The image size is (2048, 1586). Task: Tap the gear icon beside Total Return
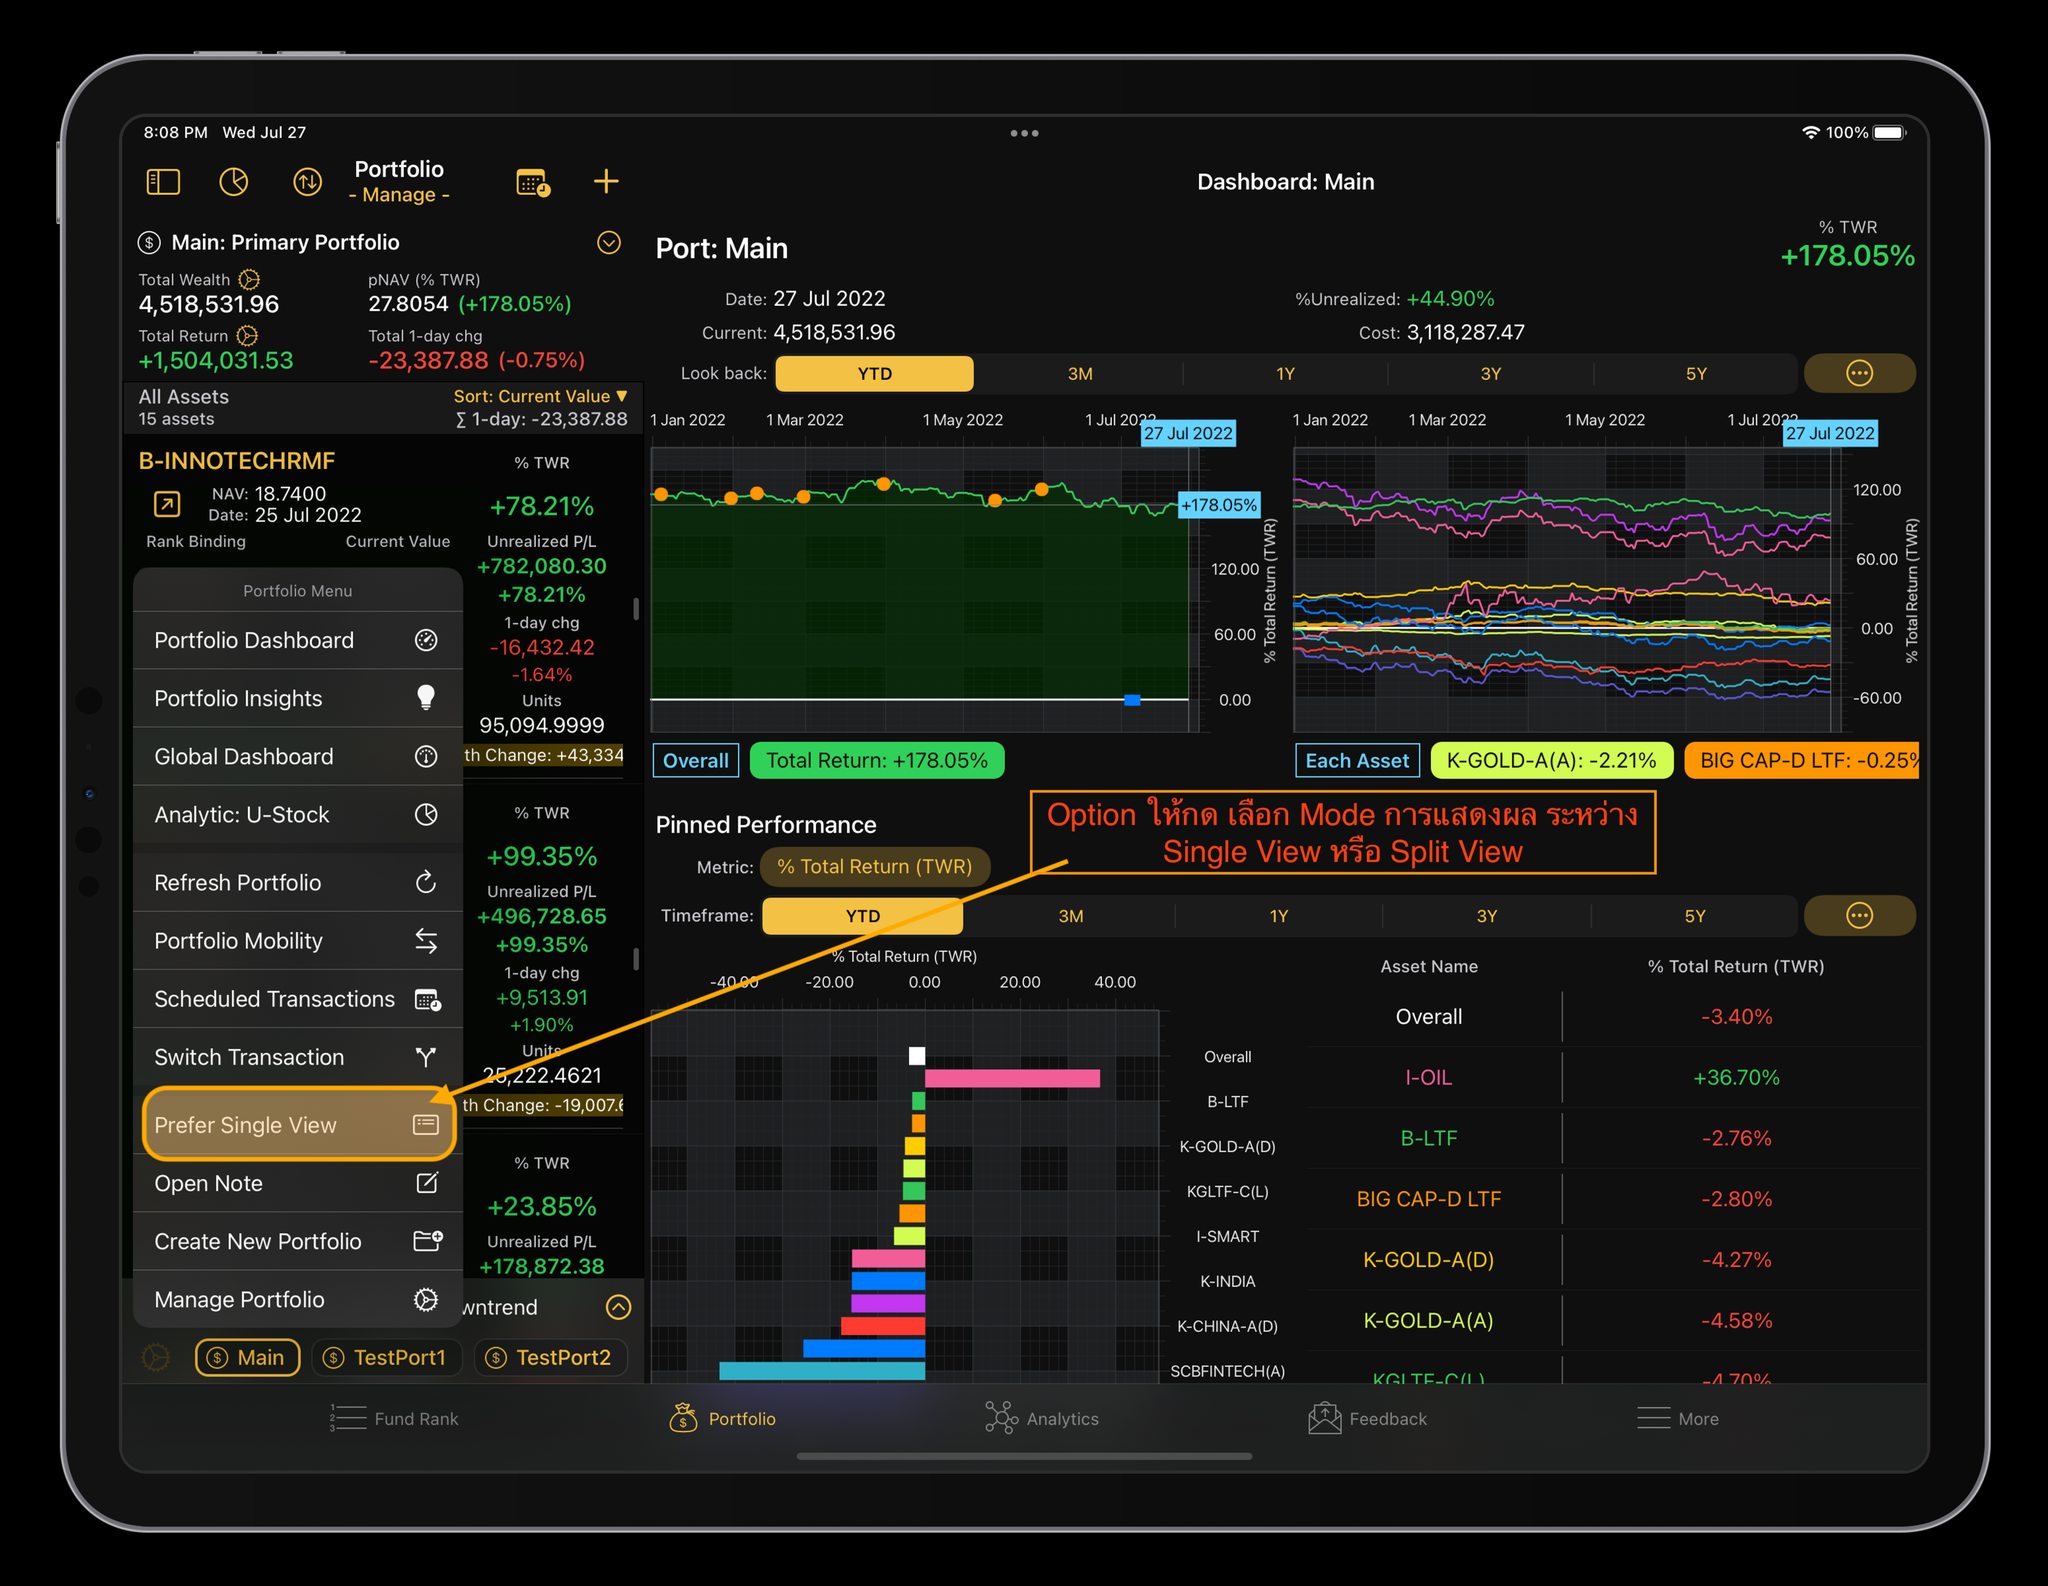pos(247,336)
